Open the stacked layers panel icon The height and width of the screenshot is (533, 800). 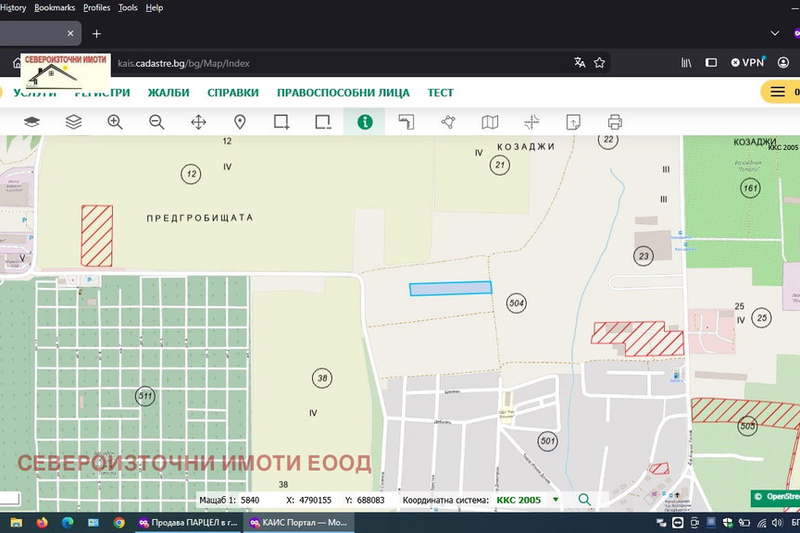(73, 122)
